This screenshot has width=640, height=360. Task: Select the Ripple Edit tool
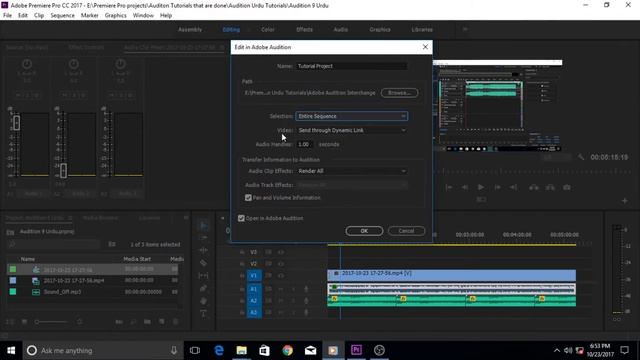tap(203, 250)
